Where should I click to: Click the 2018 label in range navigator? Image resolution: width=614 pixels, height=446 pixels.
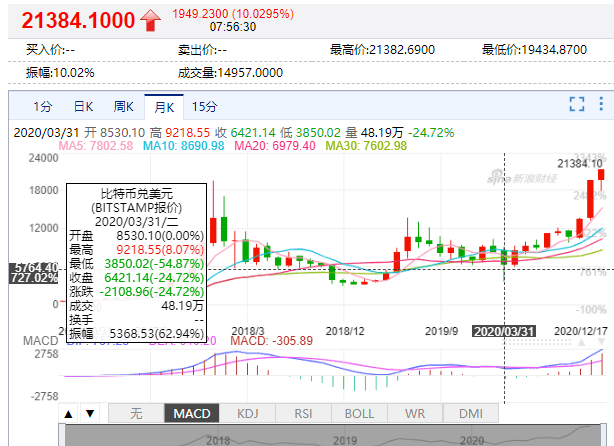[x=218, y=441]
